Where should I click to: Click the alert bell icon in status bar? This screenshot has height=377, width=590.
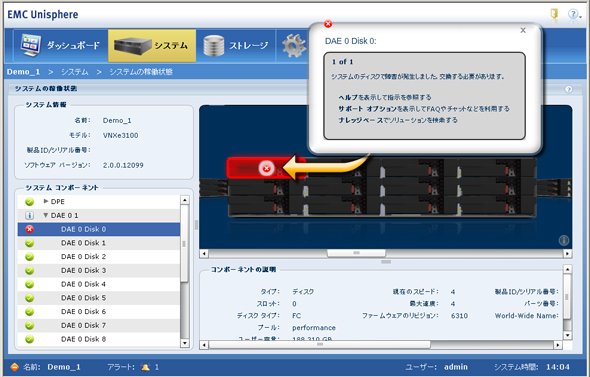tap(145, 367)
